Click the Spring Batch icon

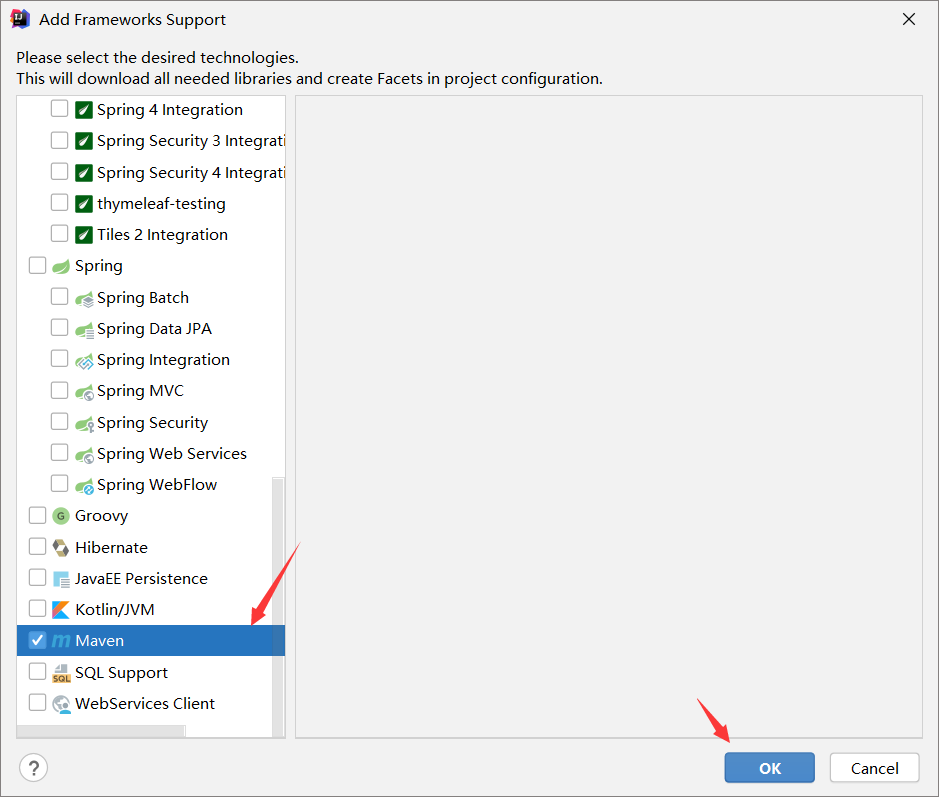(x=84, y=298)
